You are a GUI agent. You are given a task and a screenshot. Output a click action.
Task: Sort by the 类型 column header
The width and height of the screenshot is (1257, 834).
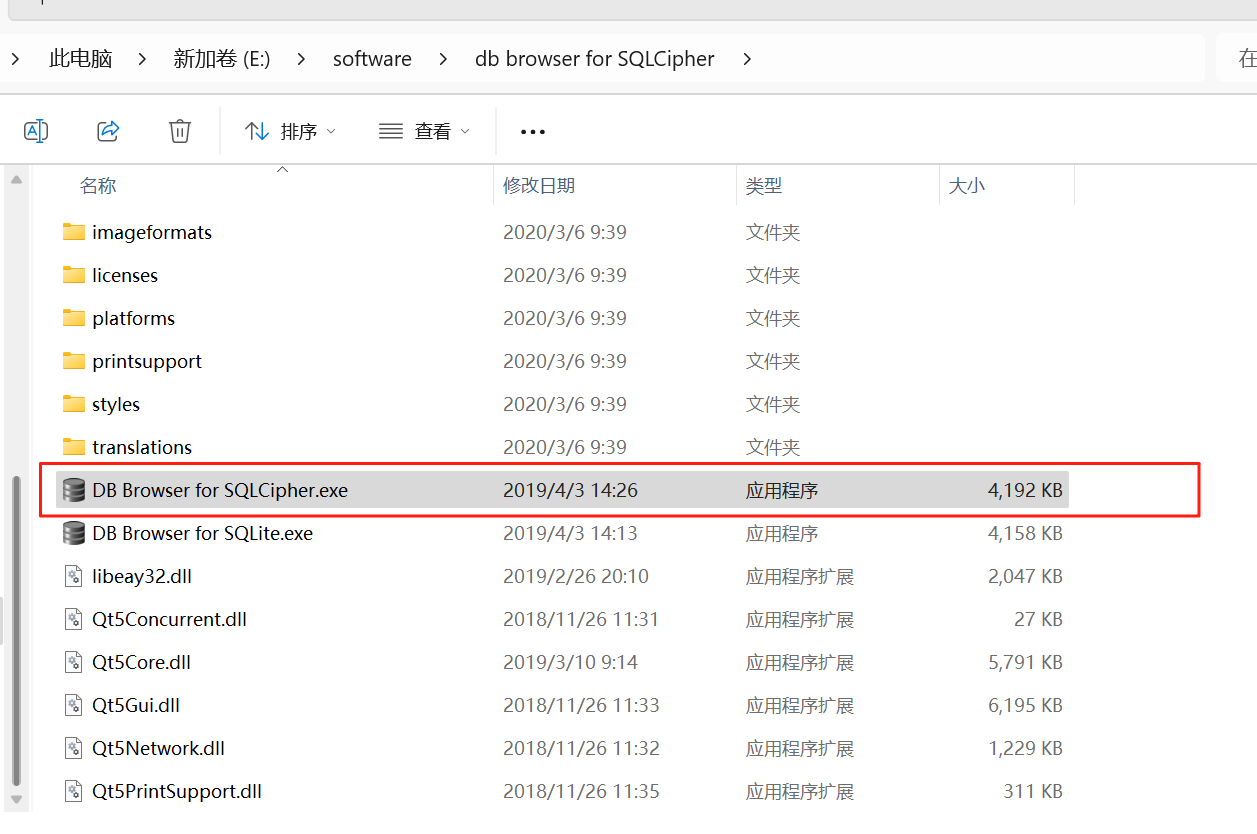point(764,186)
